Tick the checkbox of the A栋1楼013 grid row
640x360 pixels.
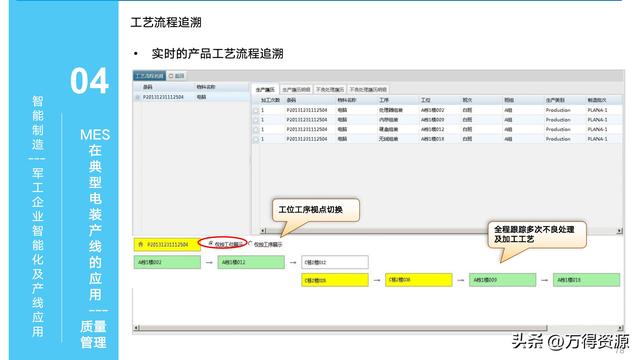coord(256,139)
